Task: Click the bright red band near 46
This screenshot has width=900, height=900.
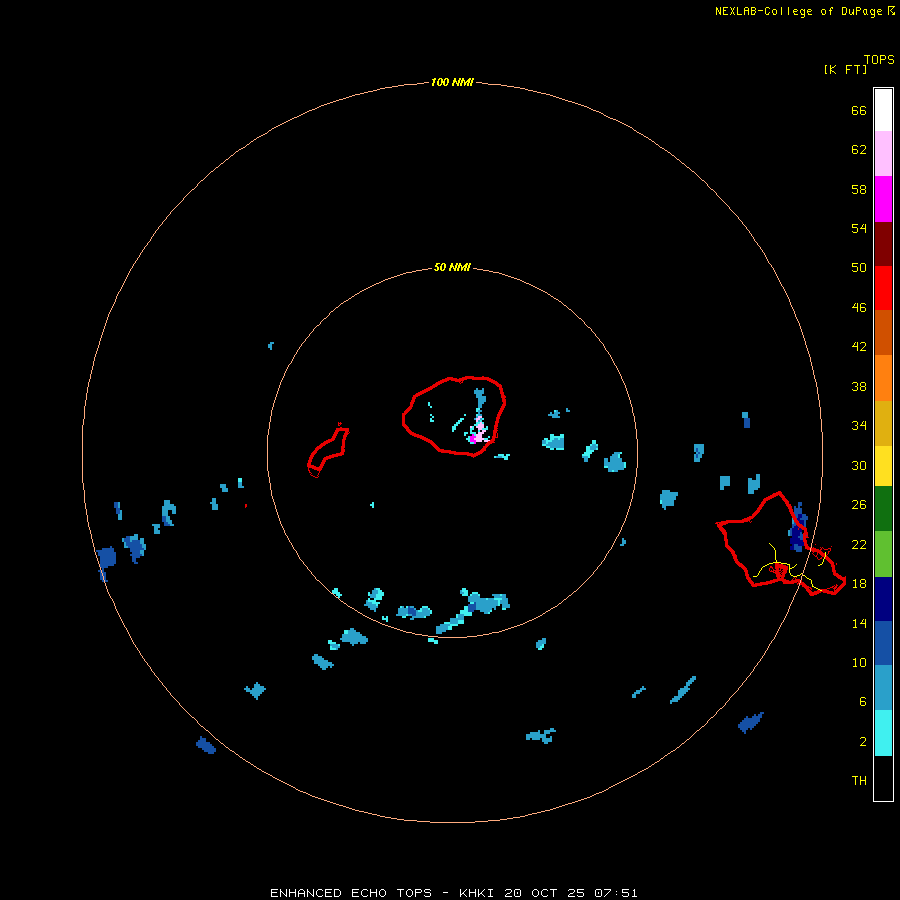Action: tap(883, 288)
